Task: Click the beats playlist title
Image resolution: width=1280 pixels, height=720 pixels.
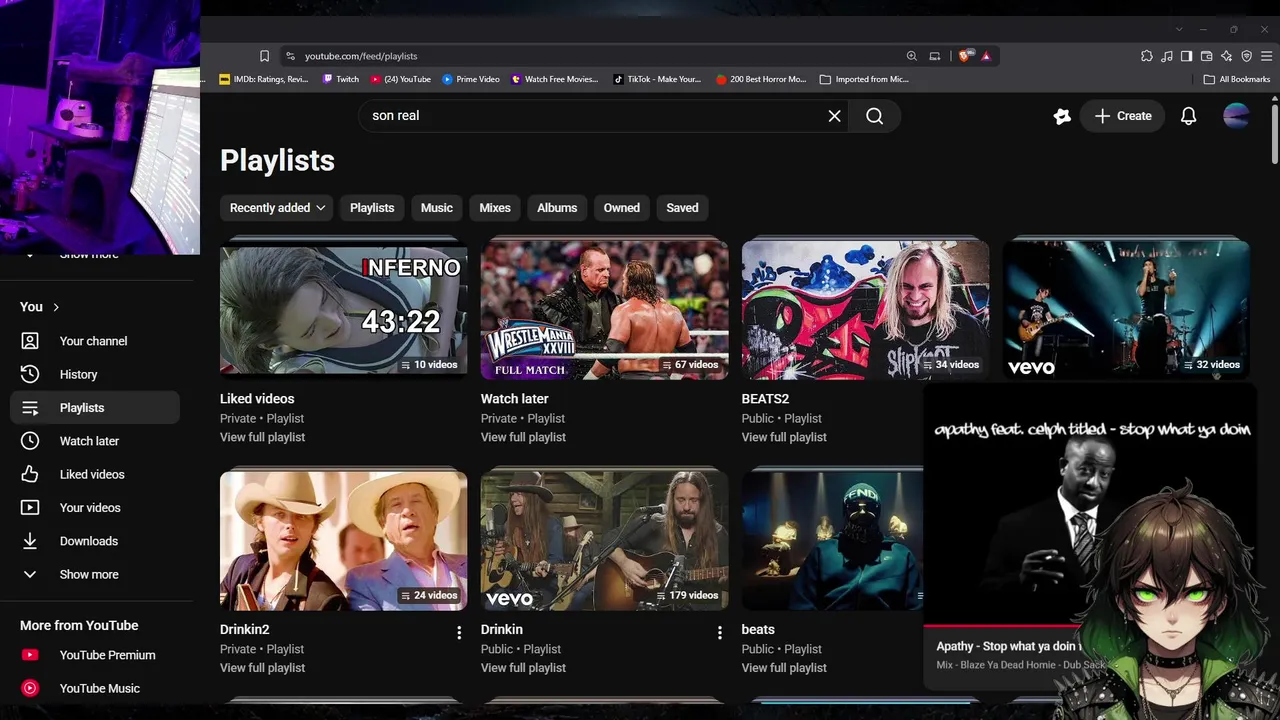Action: click(758, 630)
